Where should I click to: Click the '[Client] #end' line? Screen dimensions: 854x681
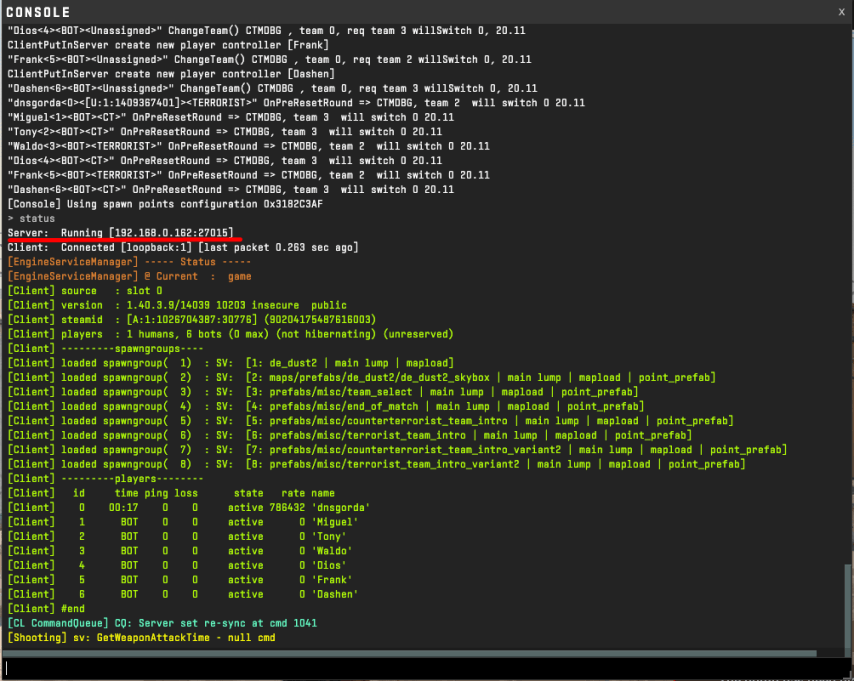click(x=45, y=608)
